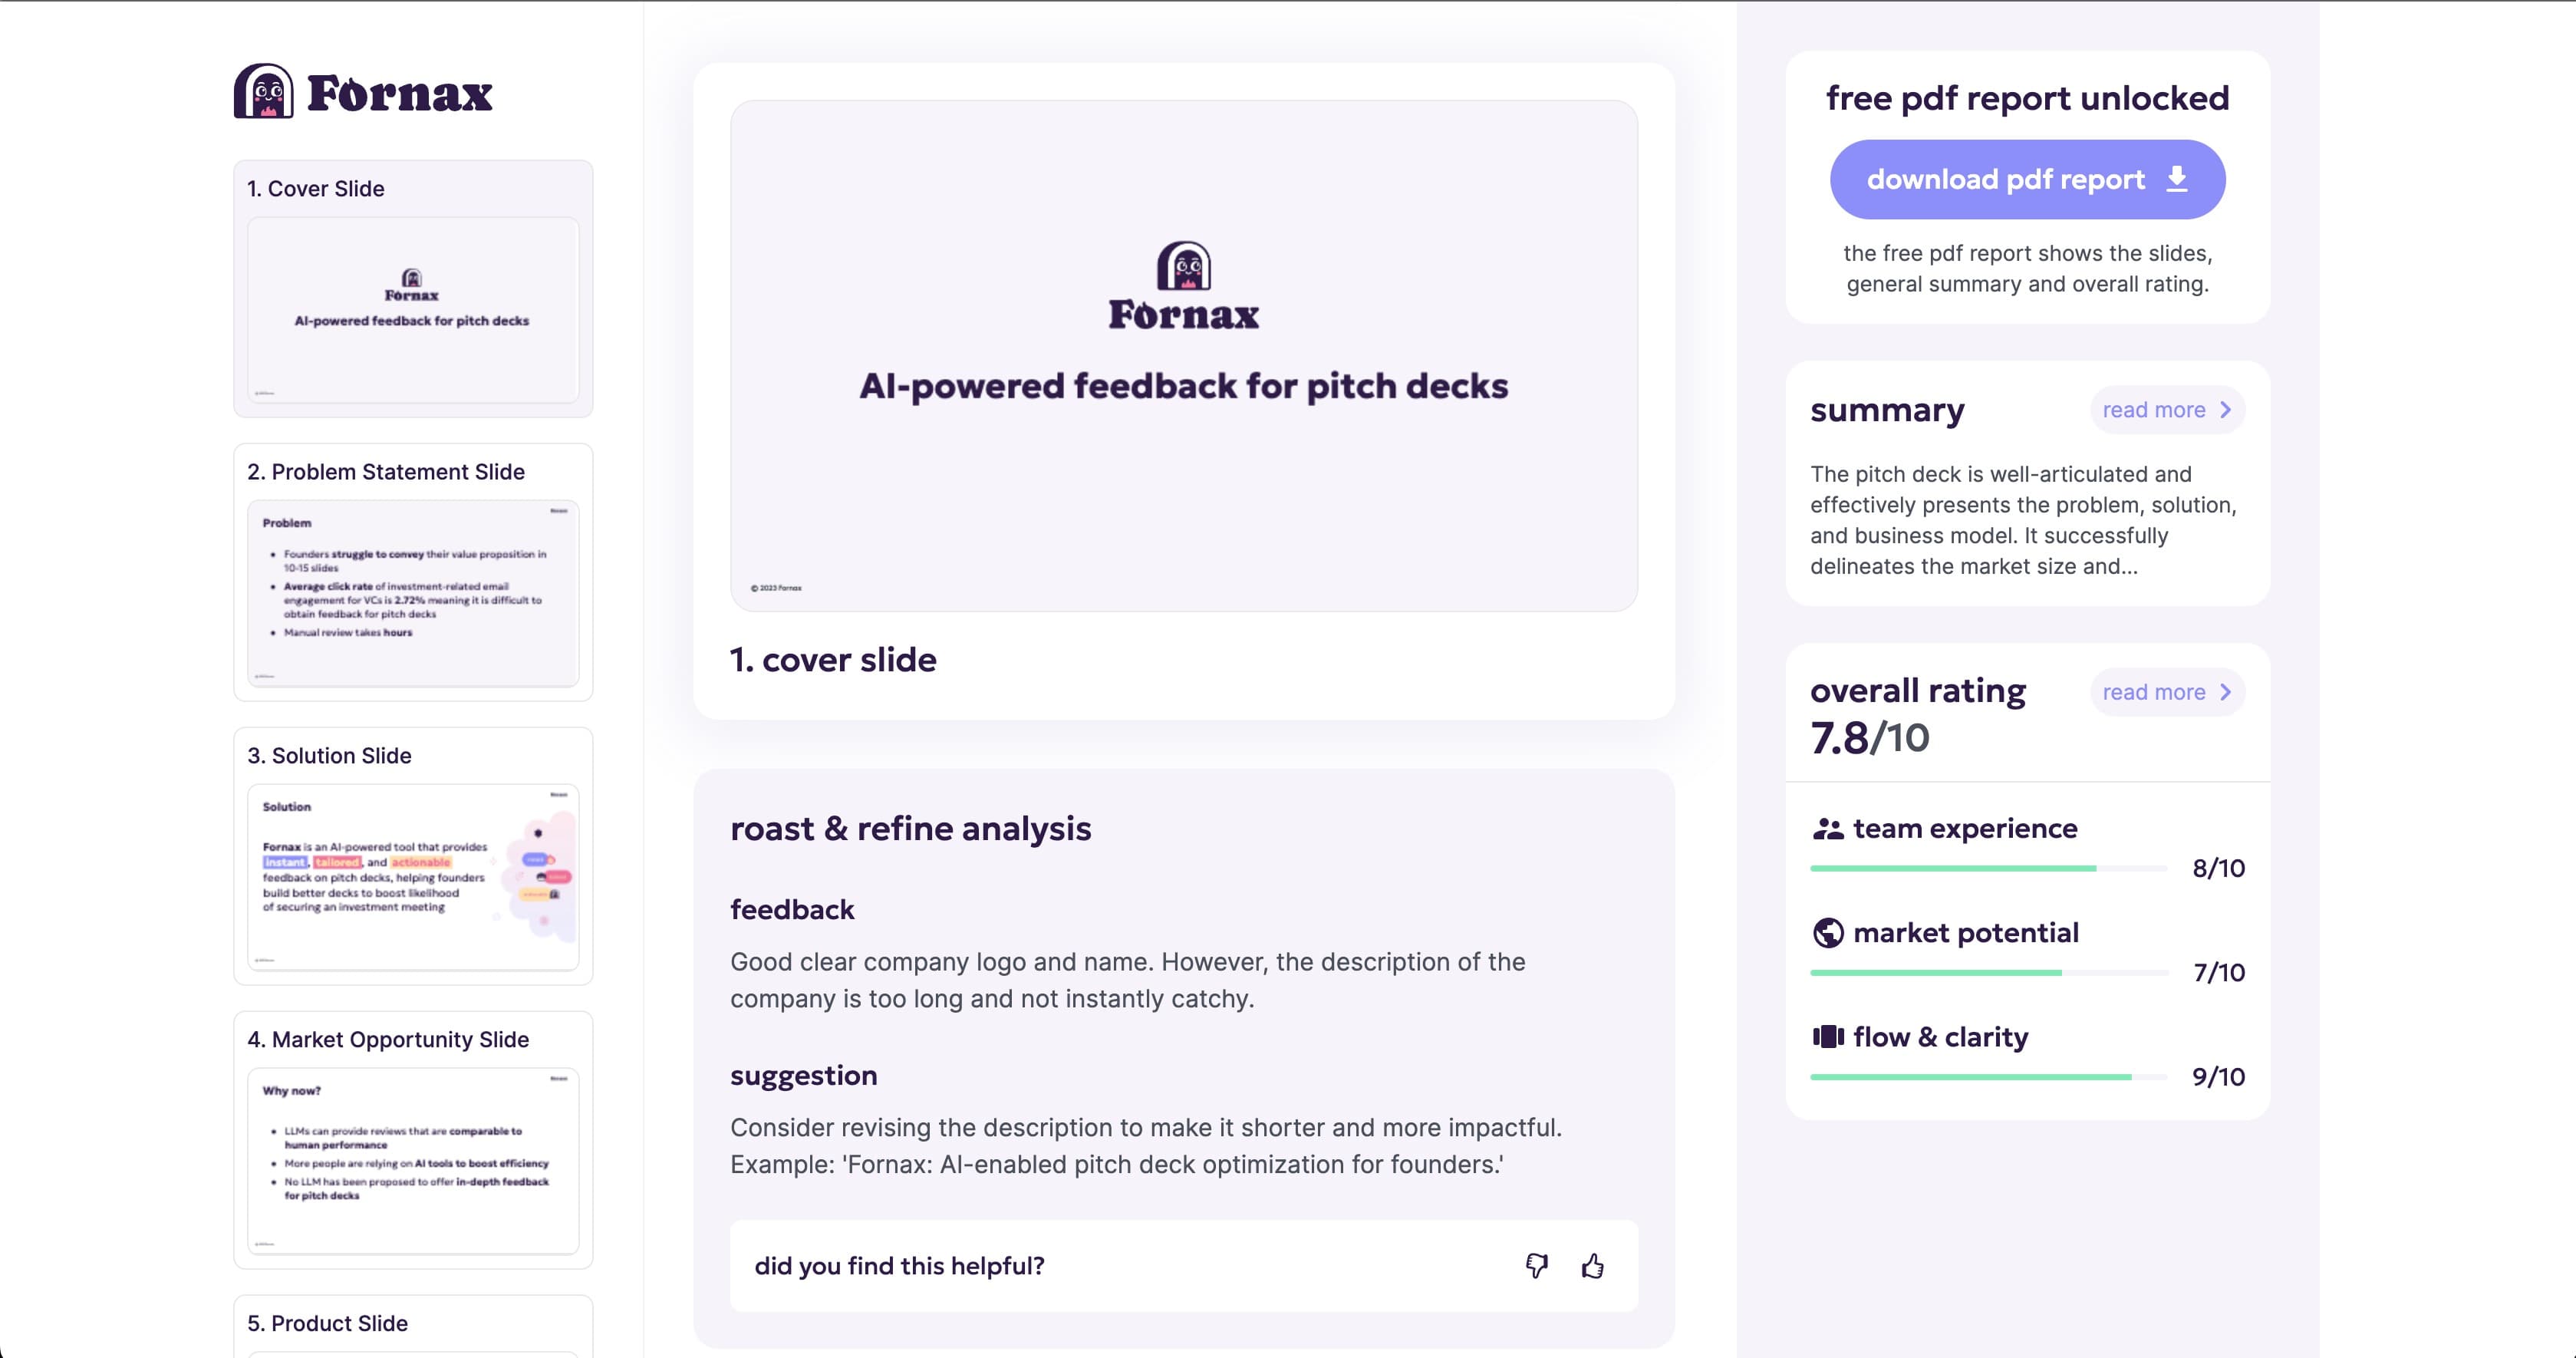This screenshot has height=1358, width=2576.
Task: Click the team experience people icon
Action: (1828, 829)
